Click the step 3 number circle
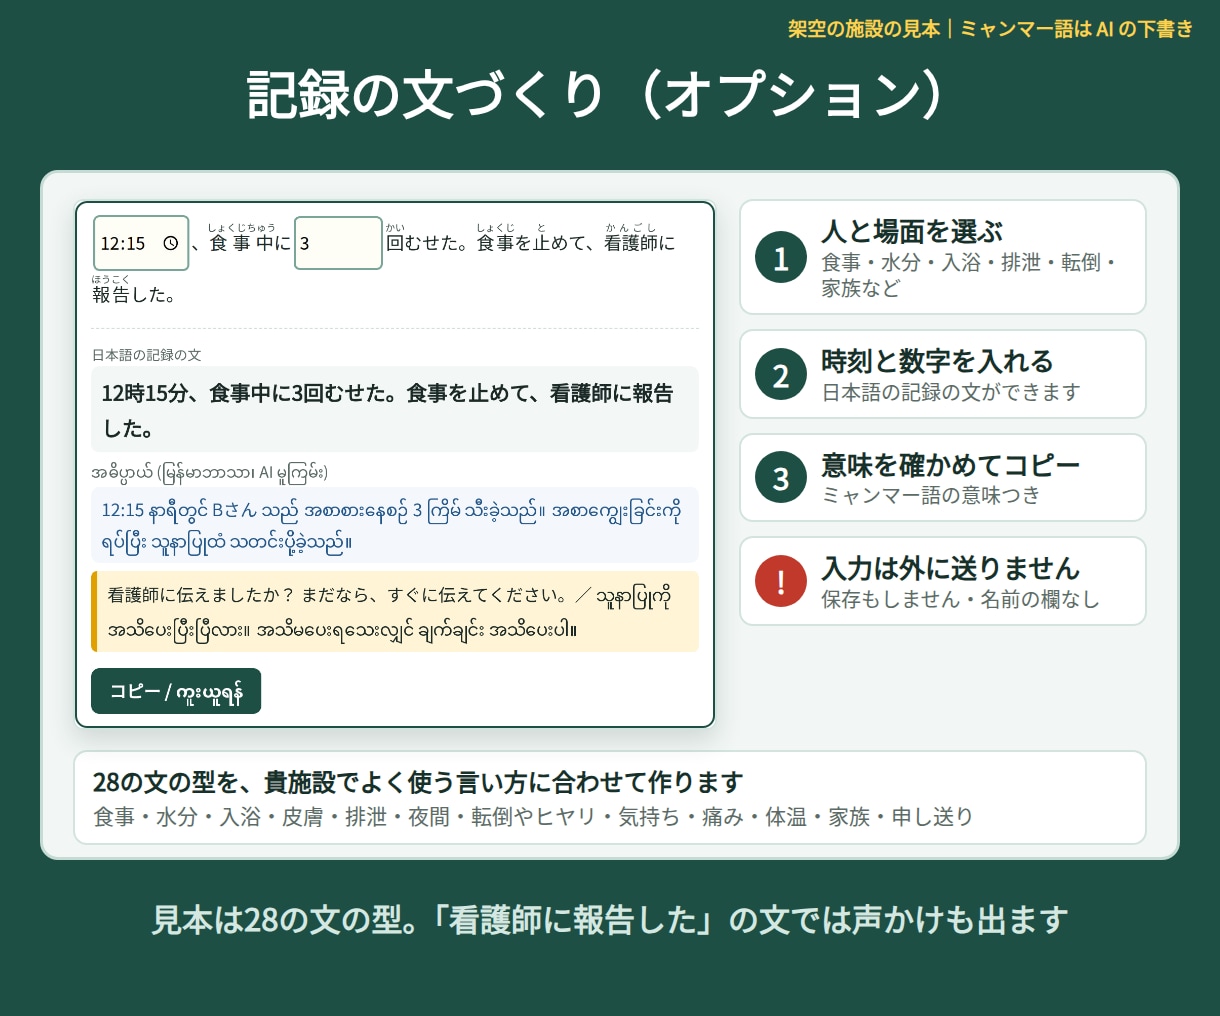The height and width of the screenshot is (1016, 1220). (x=781, y=478)
